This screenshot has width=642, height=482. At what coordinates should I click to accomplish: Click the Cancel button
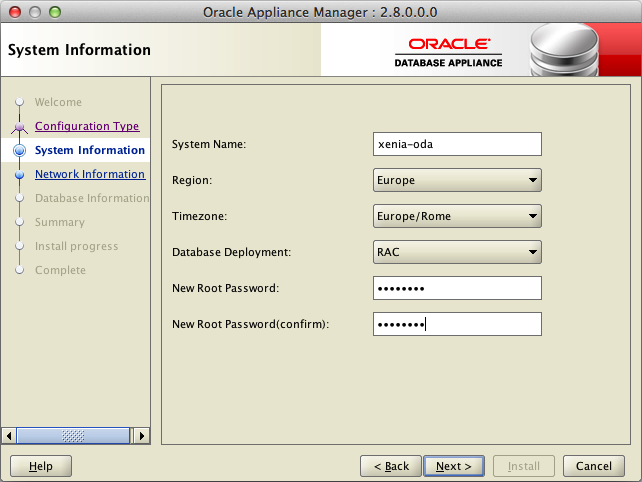[x=594, y=466]
